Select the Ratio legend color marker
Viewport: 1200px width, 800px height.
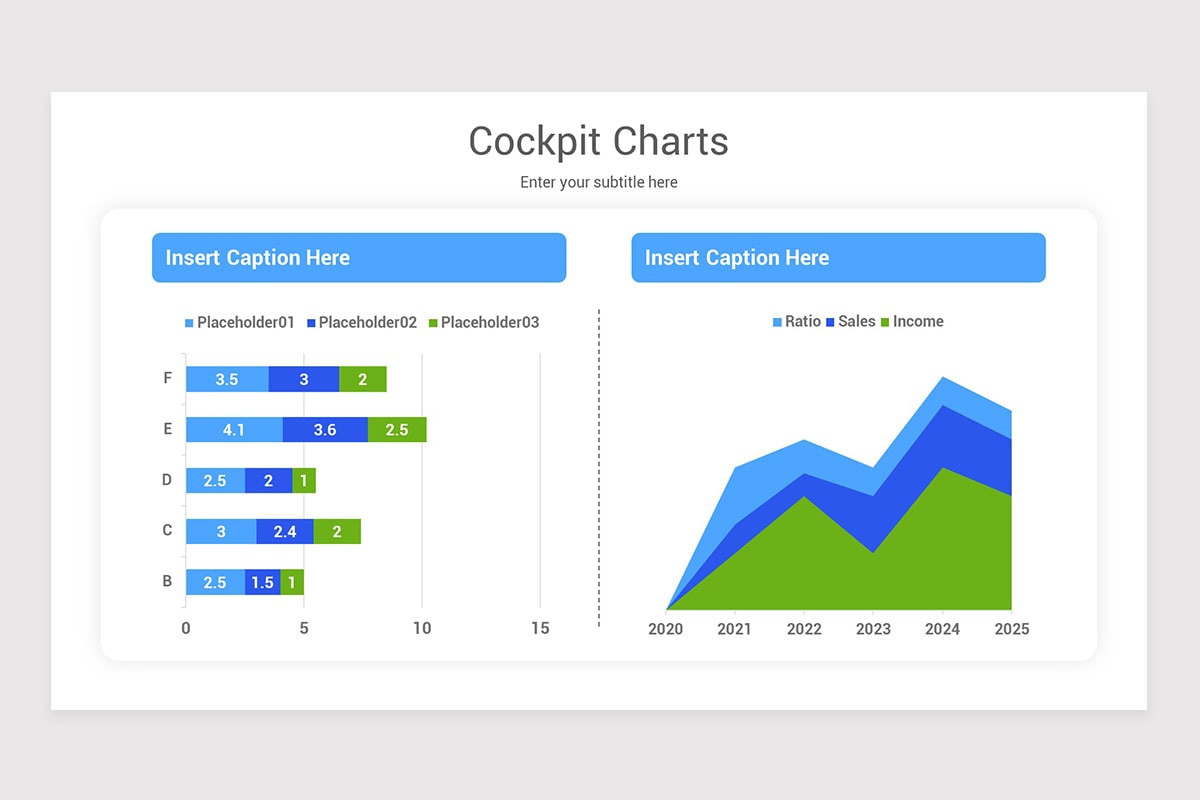pos(776,321)
